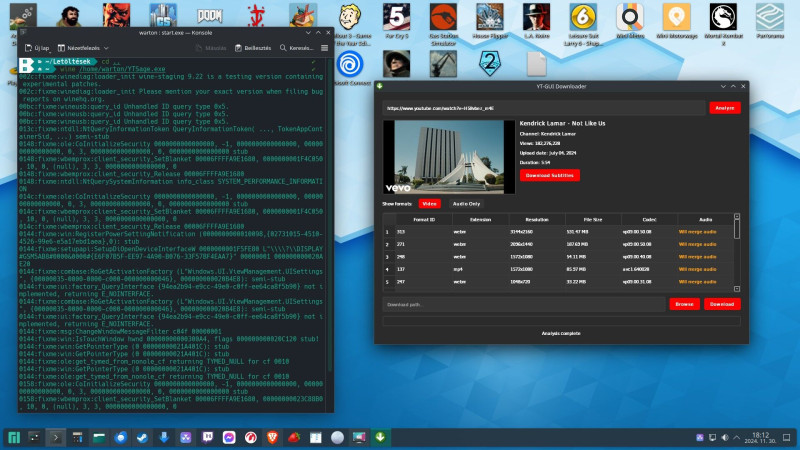This screenshot has height=450, width=800.
Task: Open Ubisoft Connect desktop icon
Action: tap(350, 64)
